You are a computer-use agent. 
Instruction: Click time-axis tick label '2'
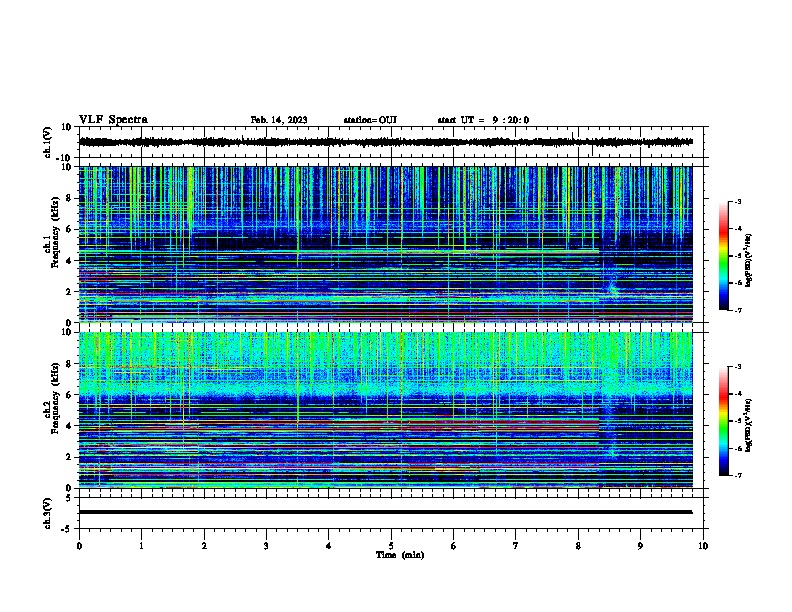tap(204, 546)
